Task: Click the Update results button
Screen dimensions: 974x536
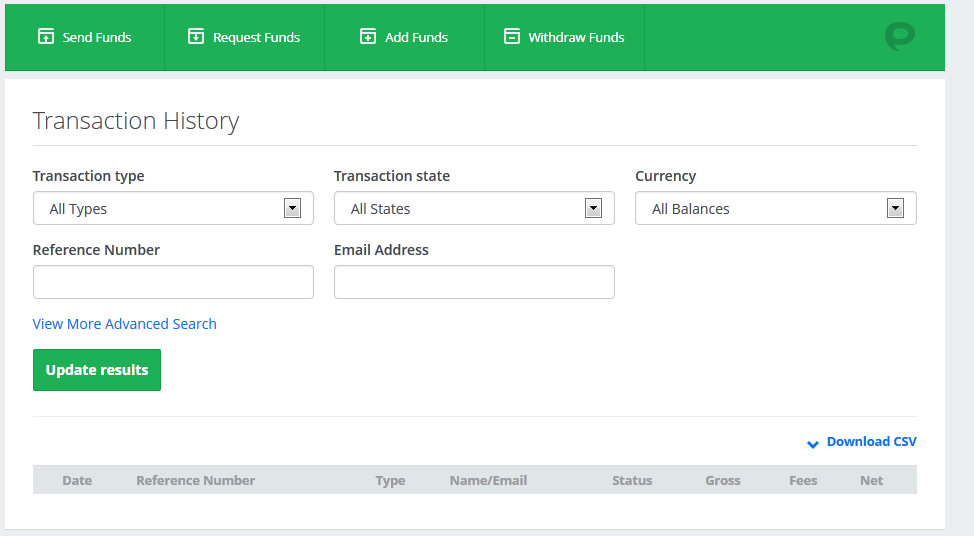Action: 97,370
